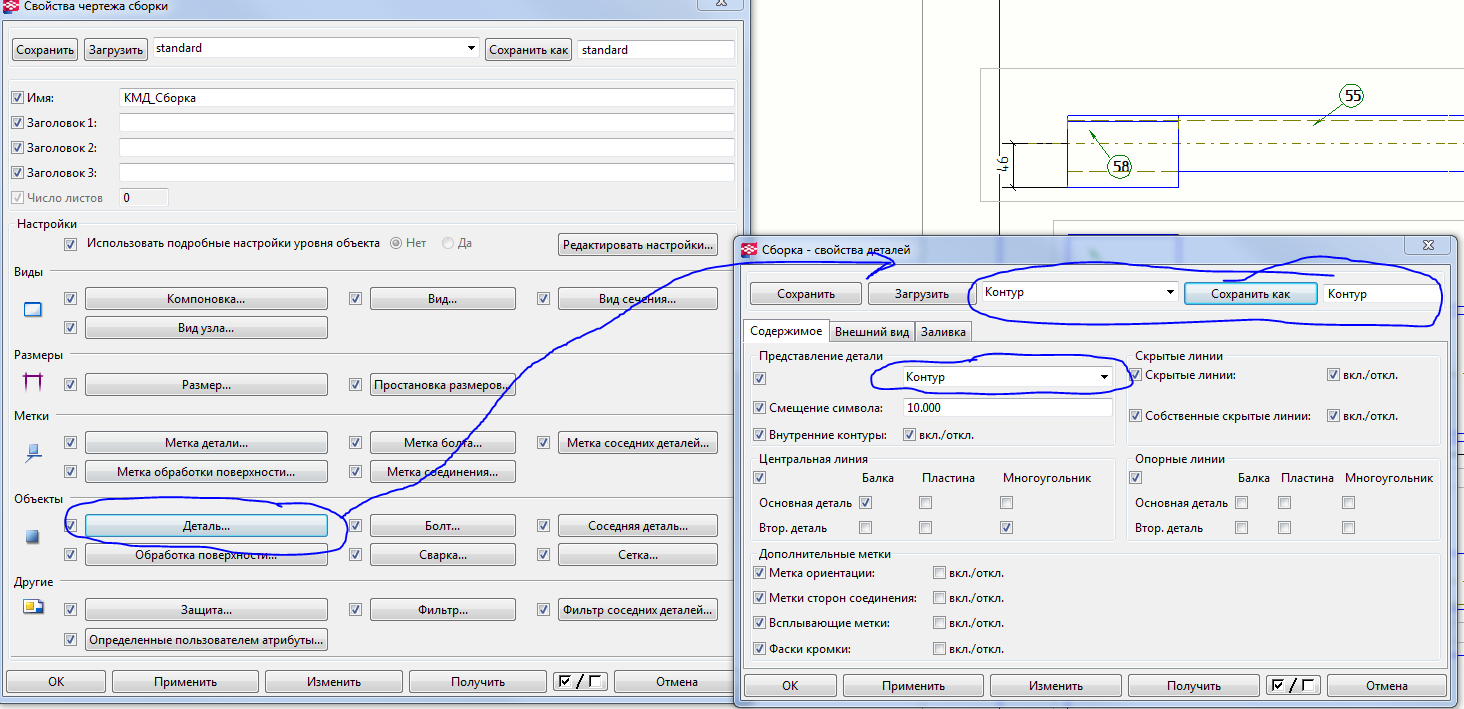Switch to the Внешний вид tab

coord(871,332)
